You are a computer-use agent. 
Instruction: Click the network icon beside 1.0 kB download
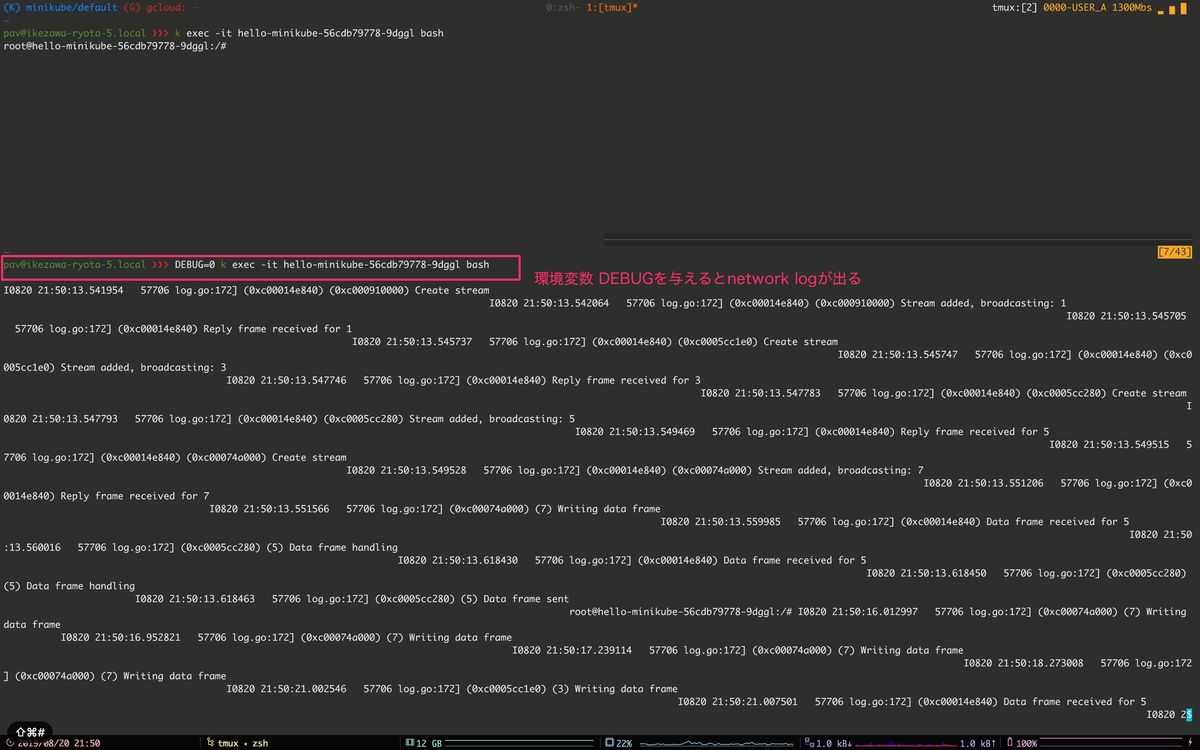pos(809,743)
